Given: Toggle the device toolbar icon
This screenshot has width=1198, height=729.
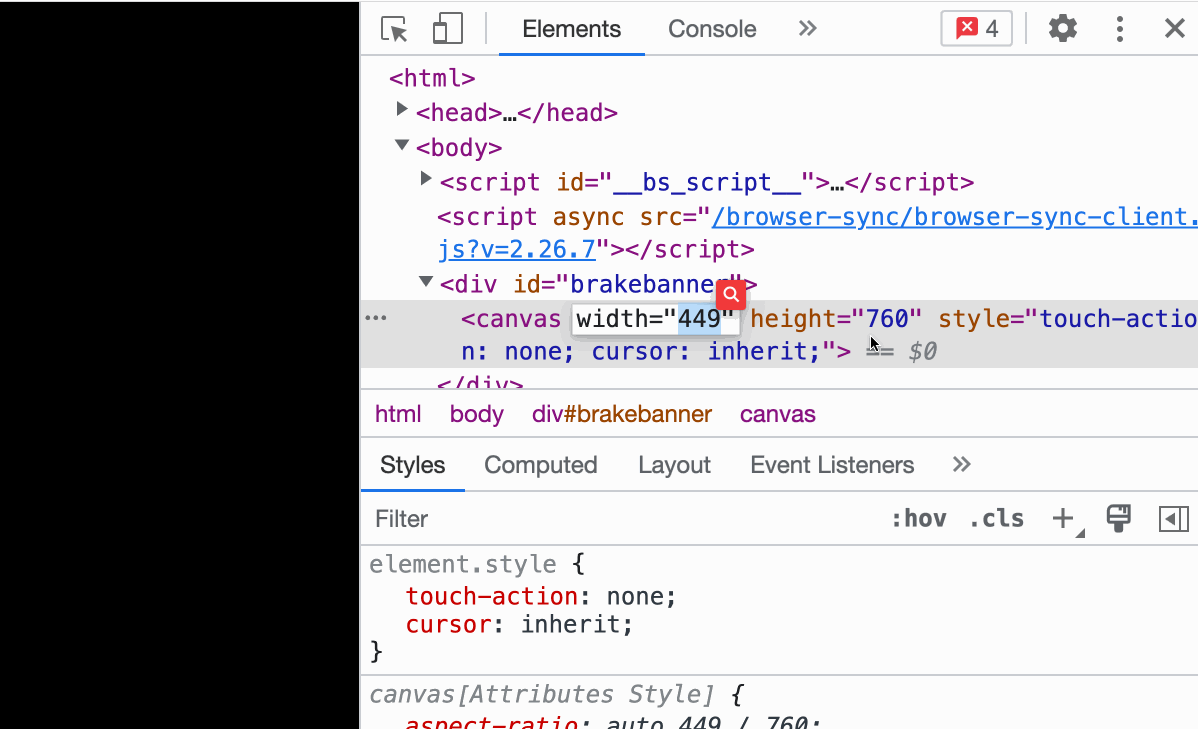Looking at the screenshot, I should (448, 29).
